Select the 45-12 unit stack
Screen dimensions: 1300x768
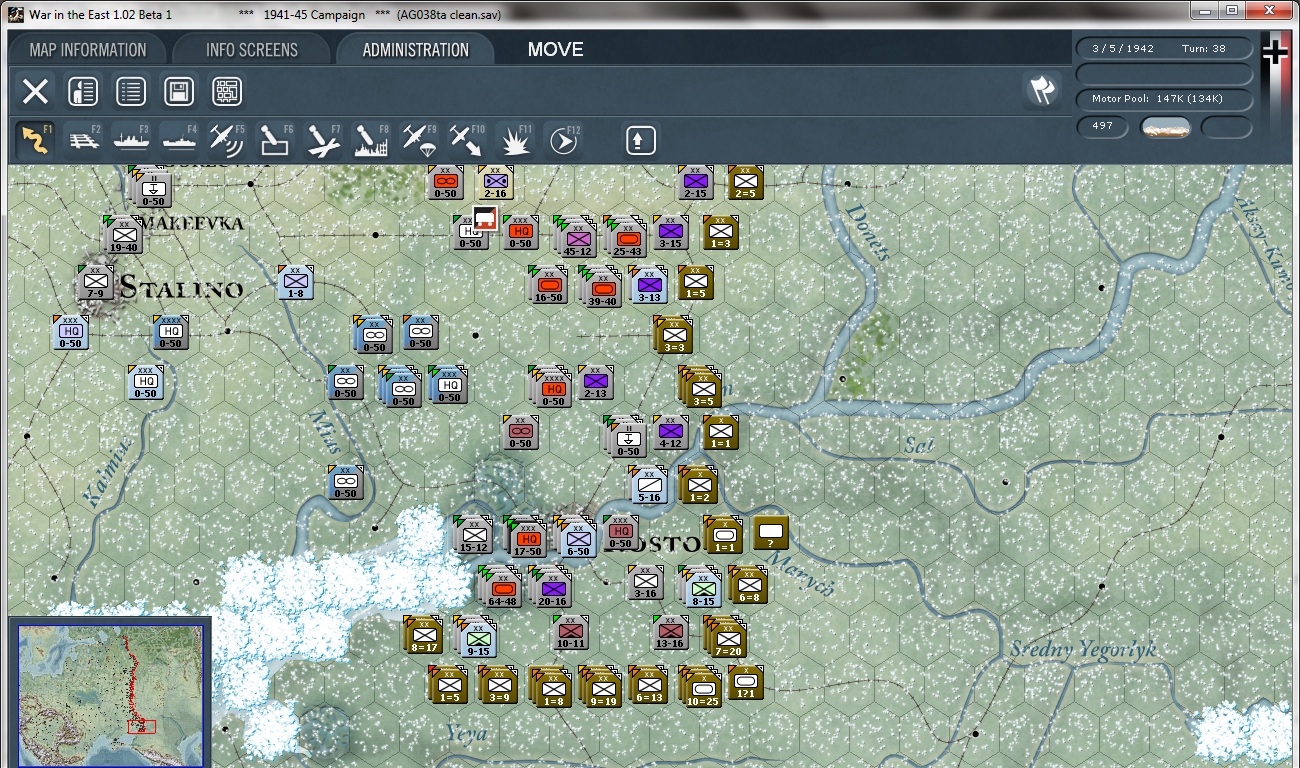(576, 236)
